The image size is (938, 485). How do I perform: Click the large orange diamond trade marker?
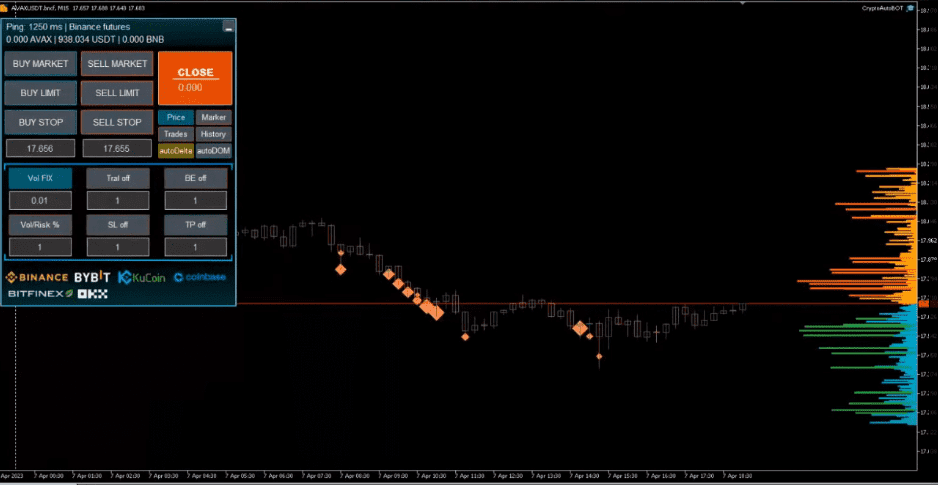pos(434,310)
